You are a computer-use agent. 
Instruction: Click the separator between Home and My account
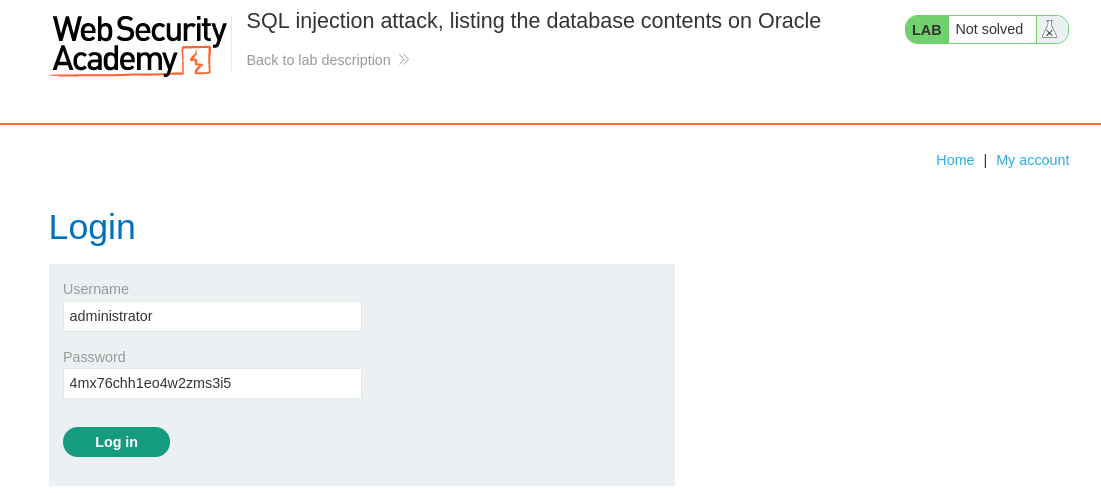[x=985, y=160]
